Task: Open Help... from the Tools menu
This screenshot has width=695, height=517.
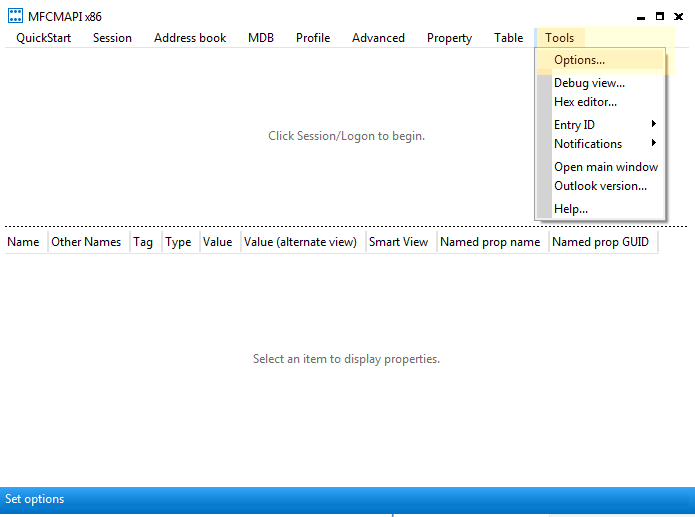Action: coord(601,209)
